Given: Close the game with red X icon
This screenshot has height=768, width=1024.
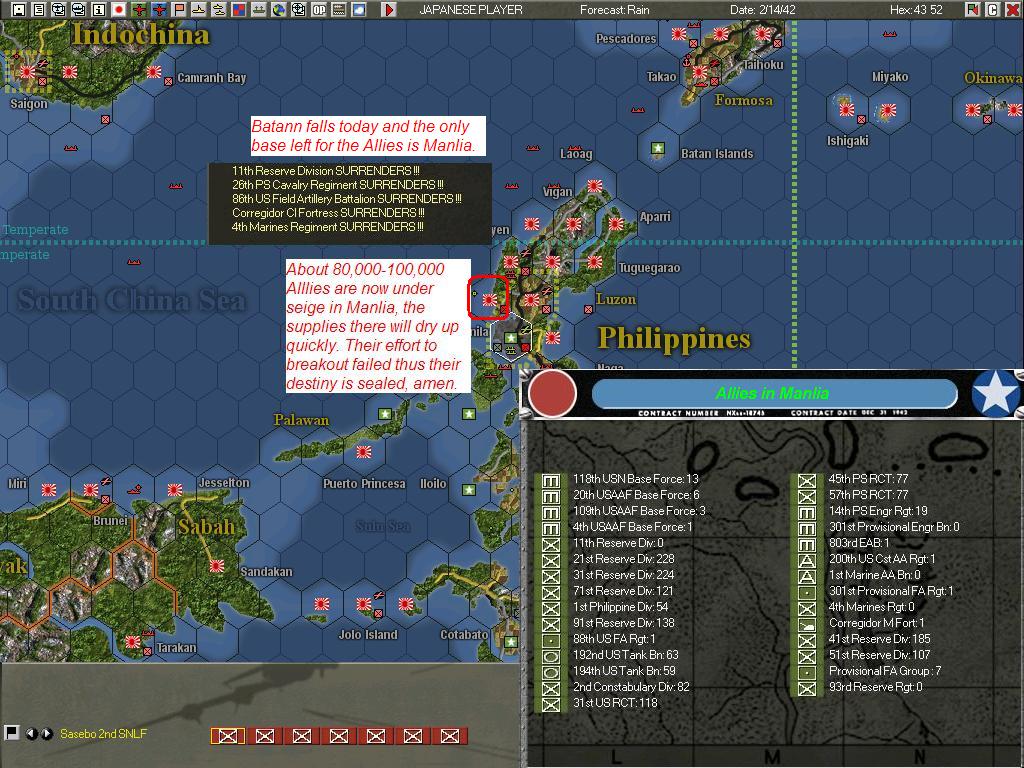Looking at the screenshot, I should [1013, 9].
